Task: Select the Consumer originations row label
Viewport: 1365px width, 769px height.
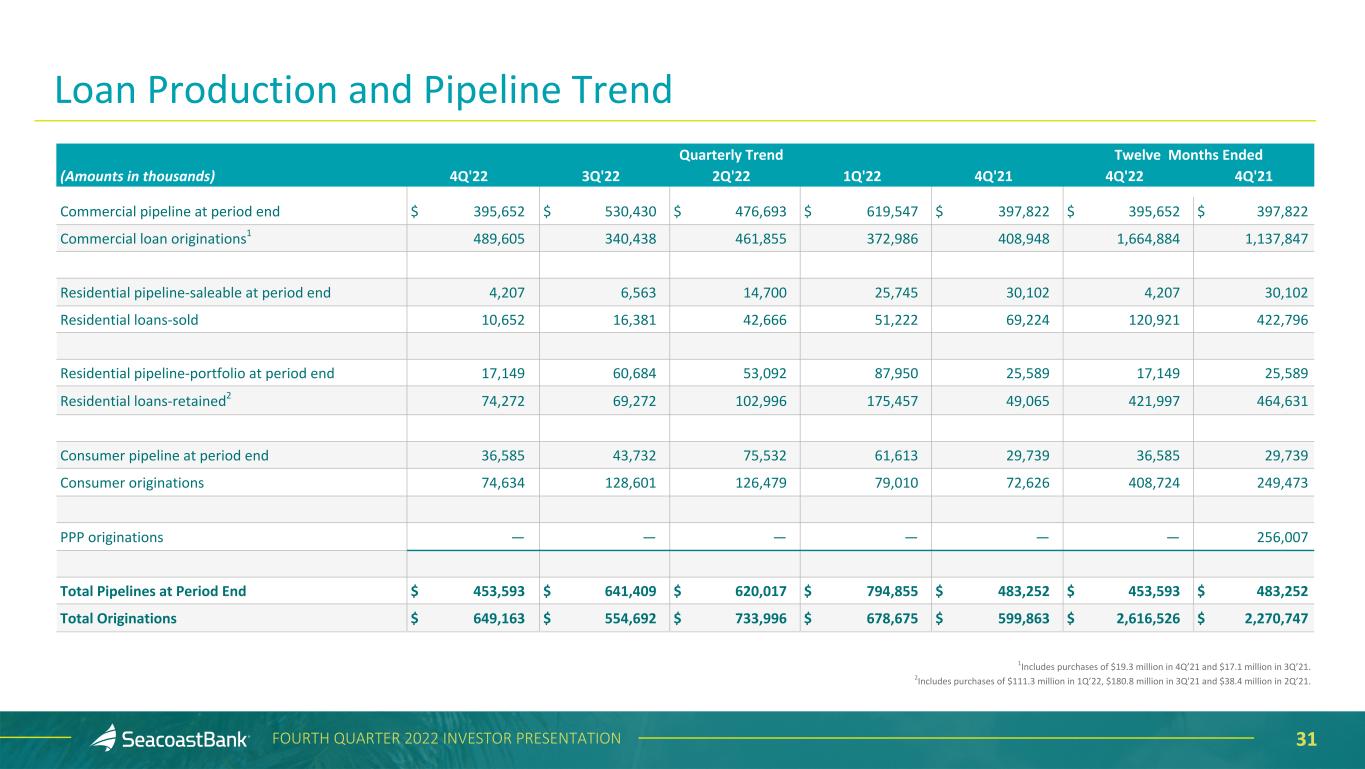Action: coord(132,483)
